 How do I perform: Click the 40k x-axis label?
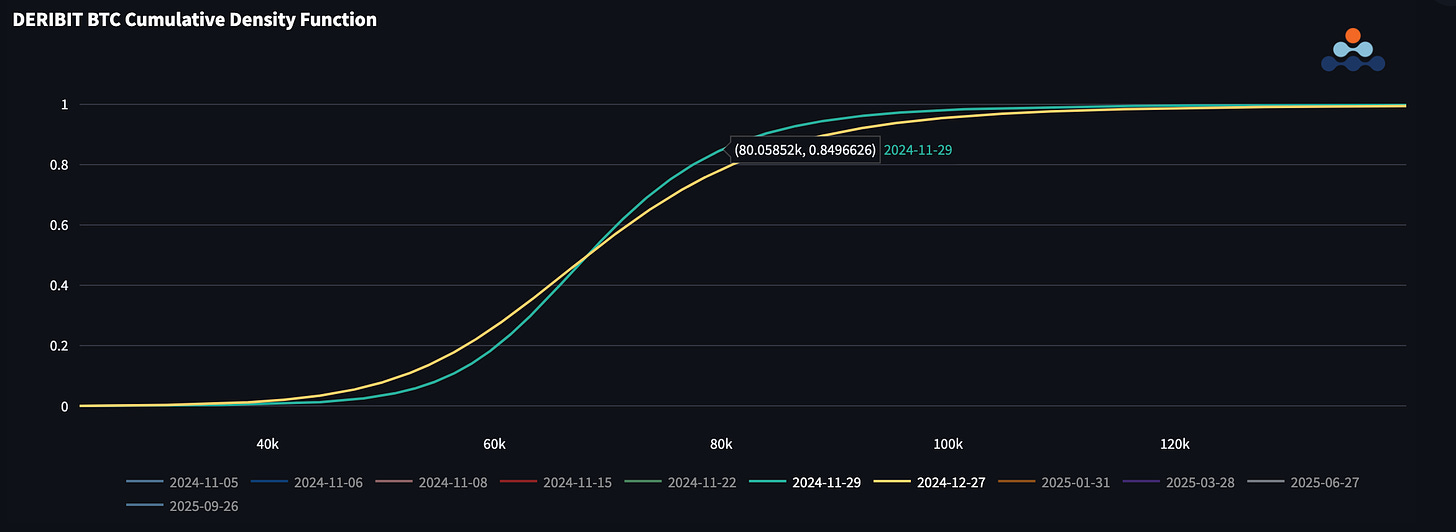coord(267,443)
